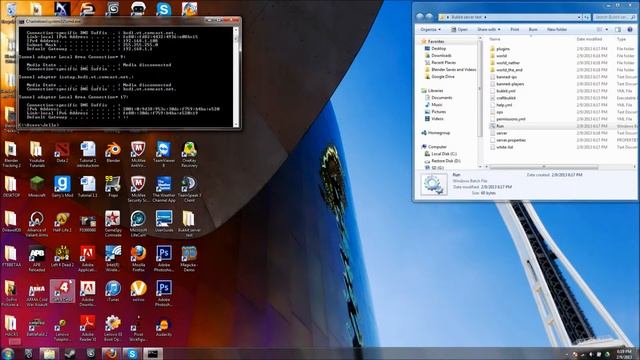Click the command prompt vertical scrollbar

(x=236, y=77)
